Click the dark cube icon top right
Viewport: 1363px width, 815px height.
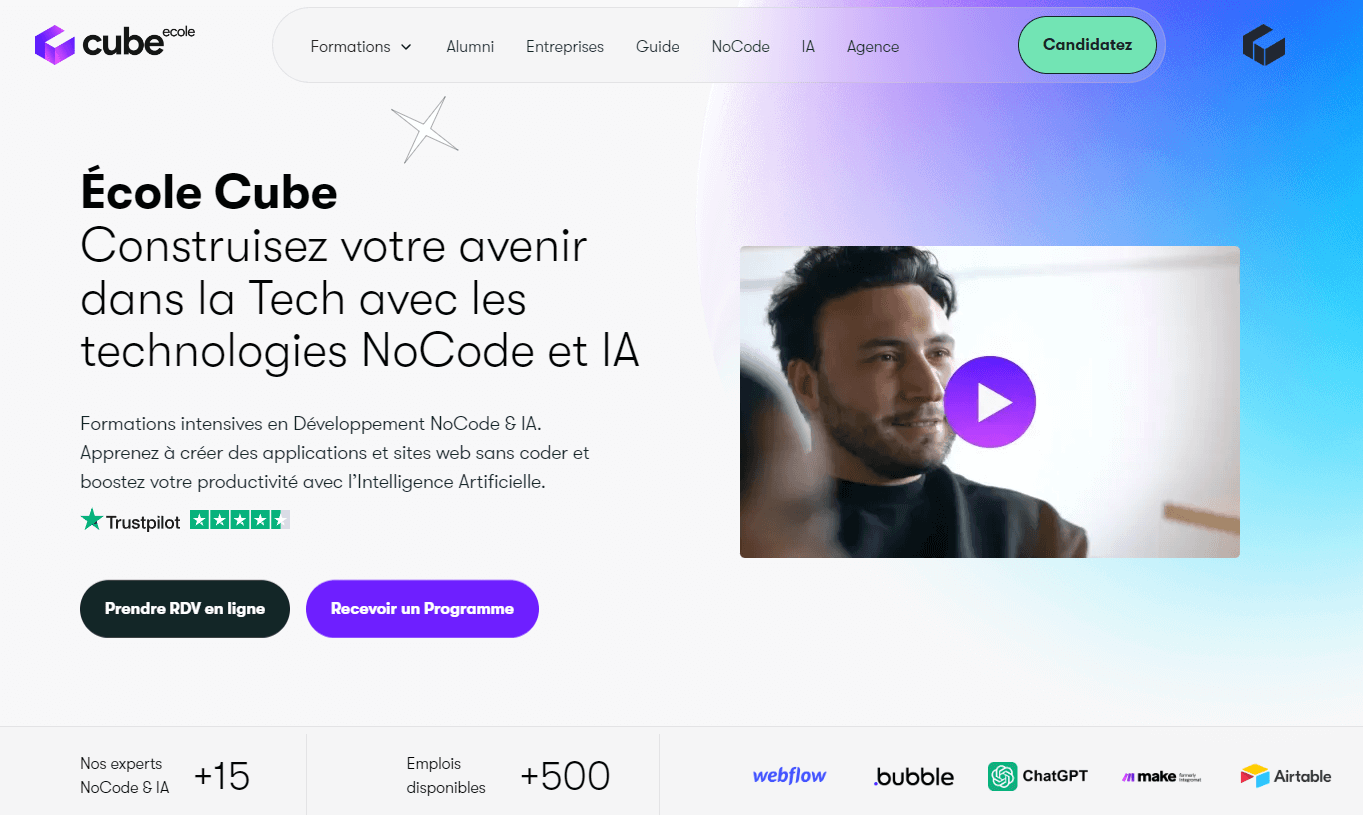click(1263, 46)
